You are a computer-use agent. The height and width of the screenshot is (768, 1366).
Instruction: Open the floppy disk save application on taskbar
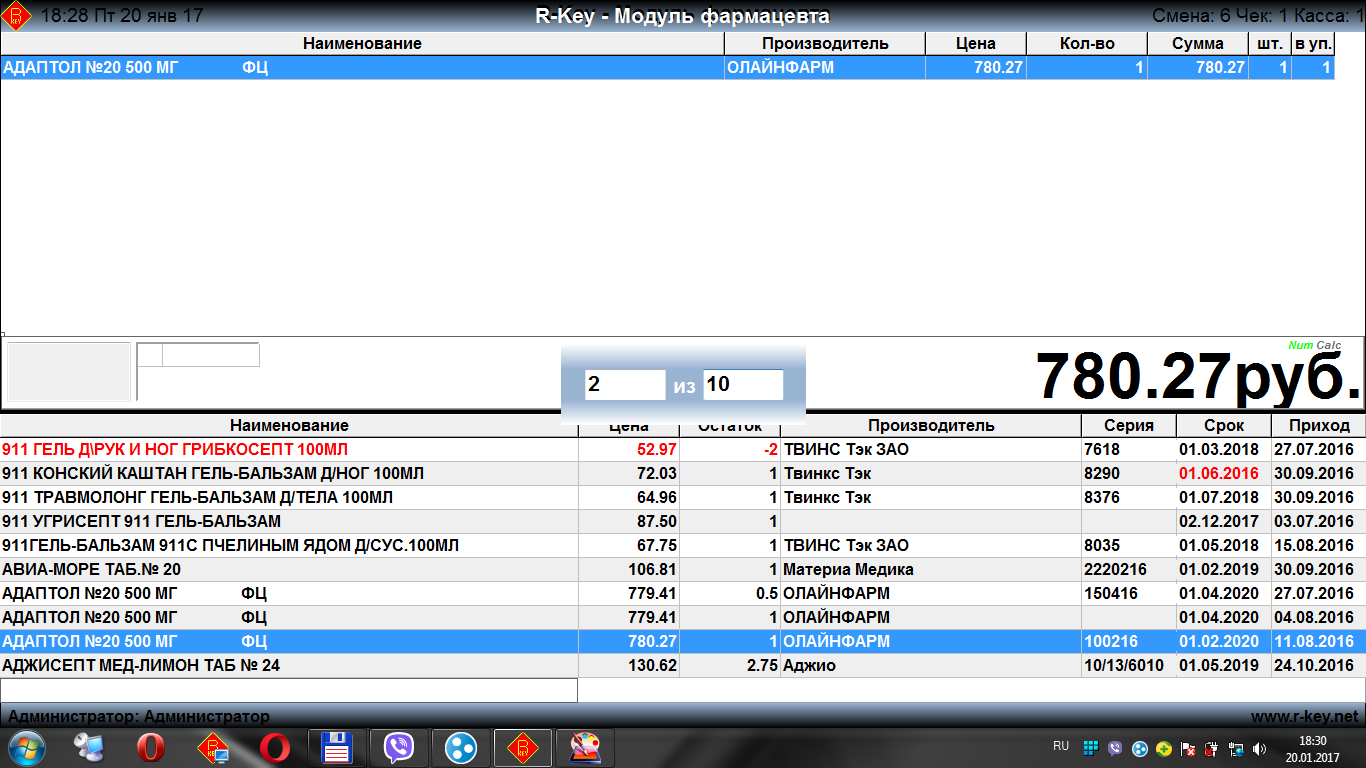coord(336,748)
